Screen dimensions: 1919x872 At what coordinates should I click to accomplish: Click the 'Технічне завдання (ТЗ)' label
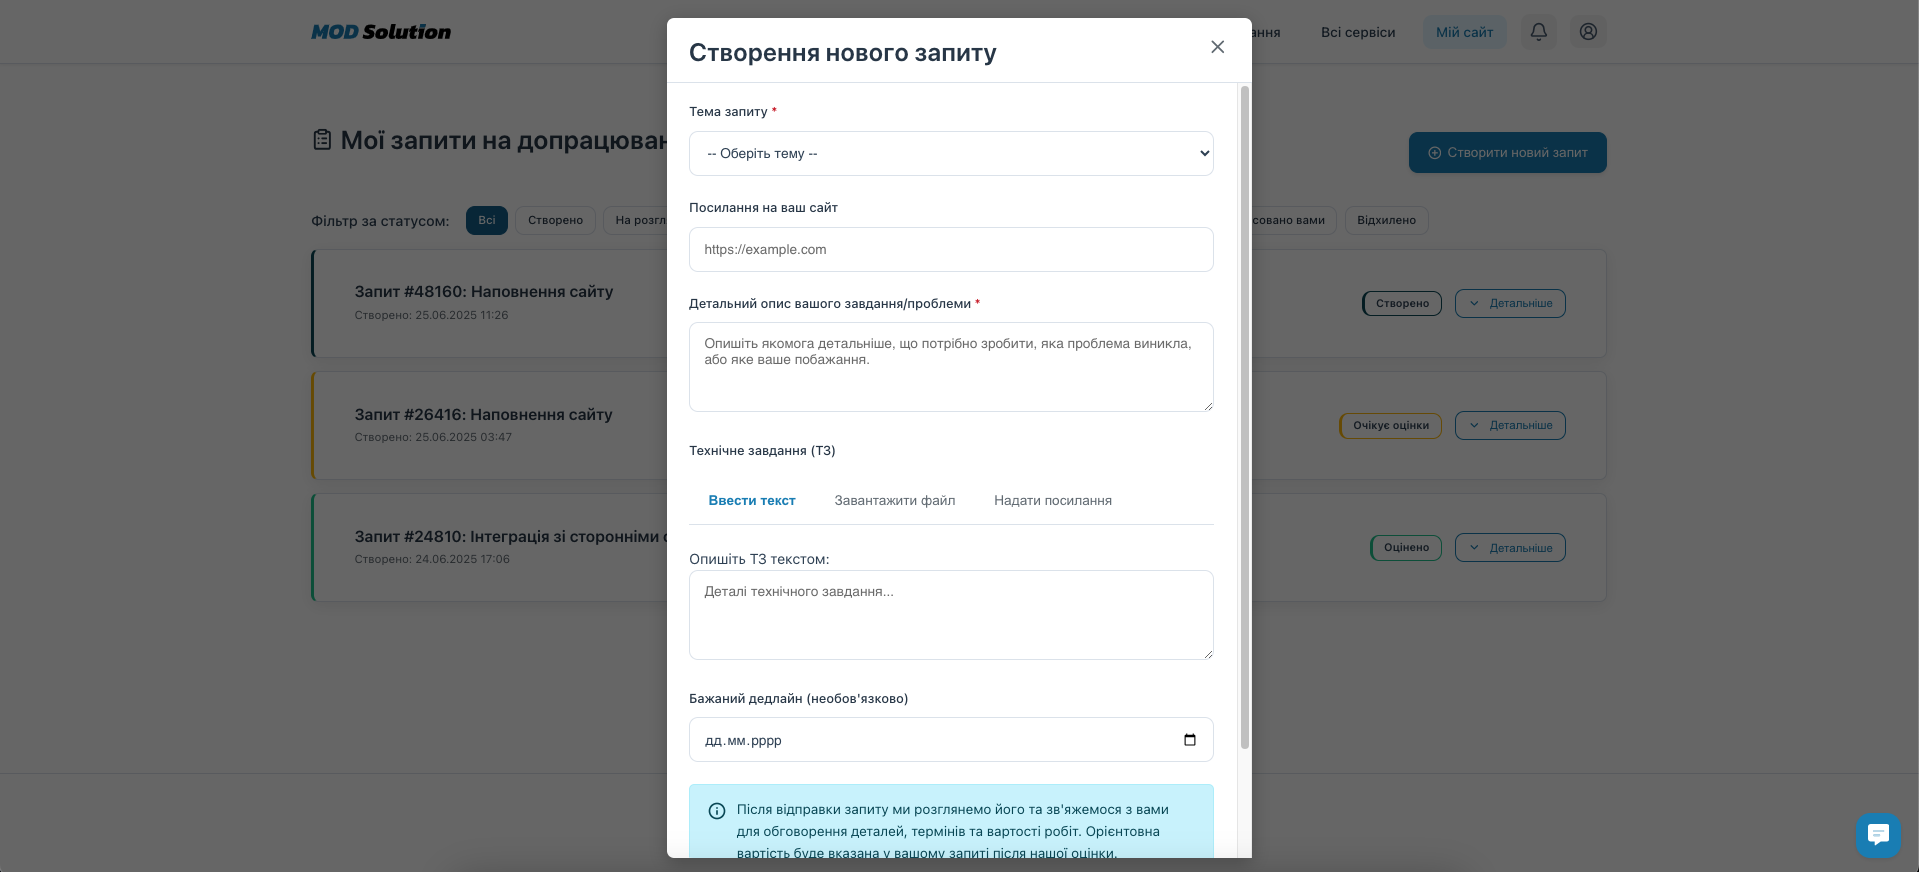(x=762, y=451)
